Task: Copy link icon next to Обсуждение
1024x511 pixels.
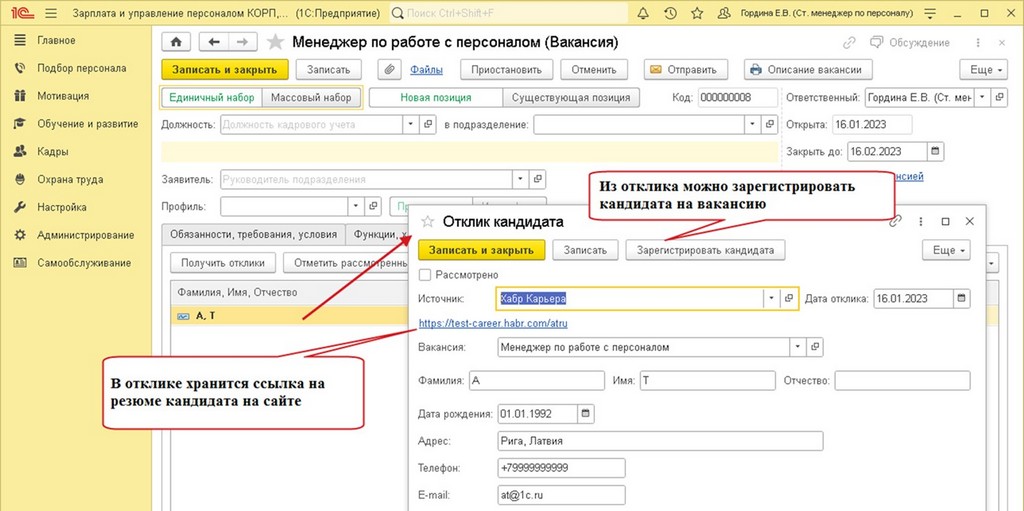Action: [x=849, y=42]
